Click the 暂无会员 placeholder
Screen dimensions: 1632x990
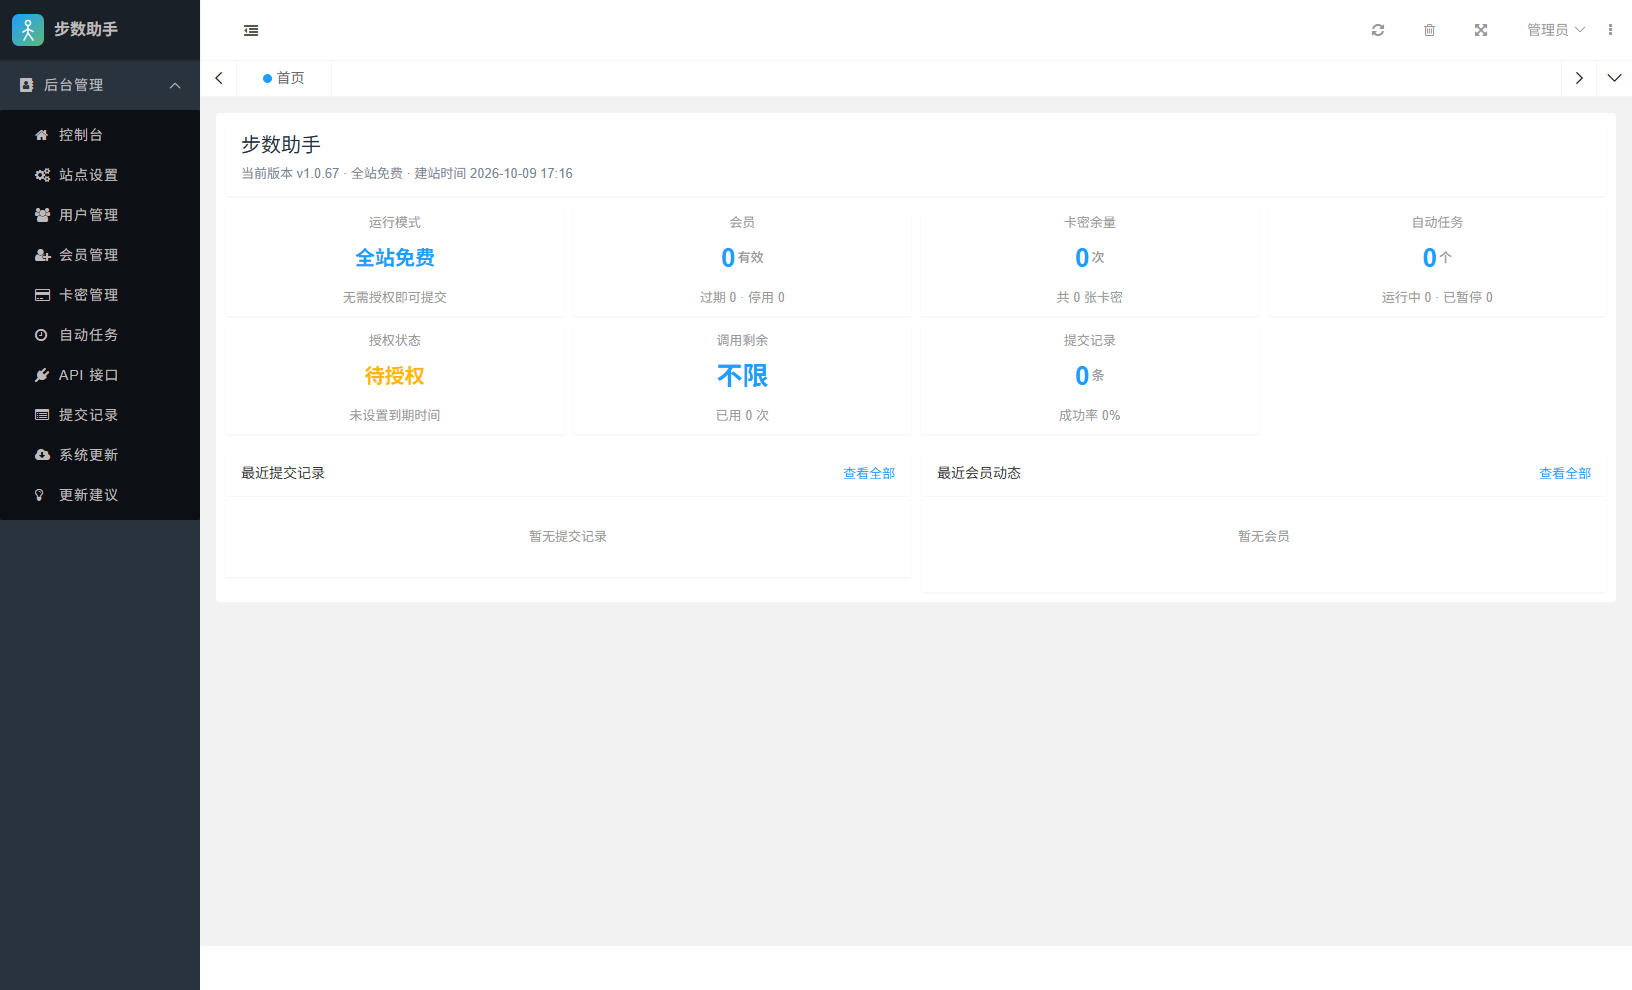(1264, 537)
